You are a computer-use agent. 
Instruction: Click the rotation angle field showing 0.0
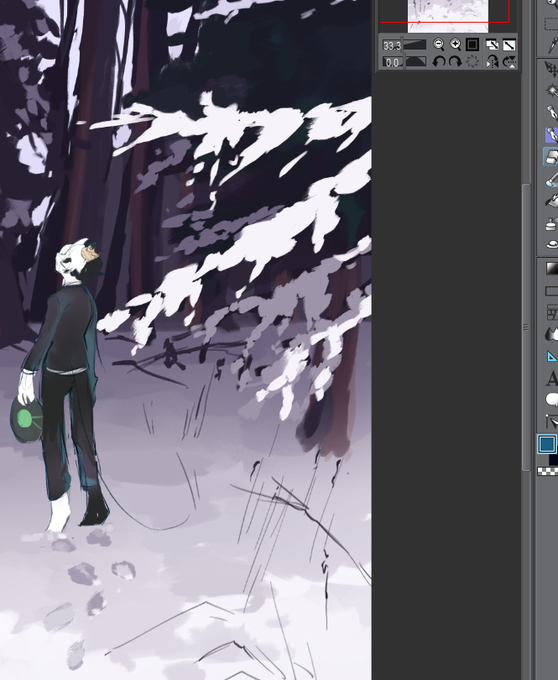point(392,62)
